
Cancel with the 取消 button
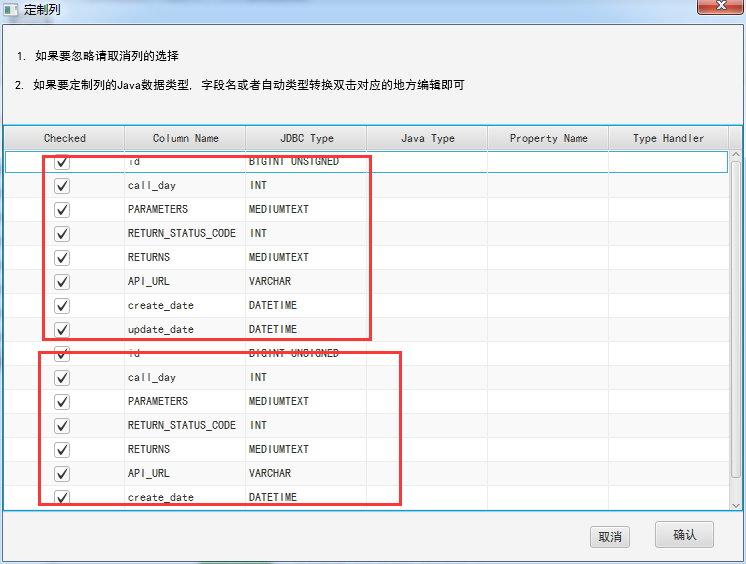point(610,537)
